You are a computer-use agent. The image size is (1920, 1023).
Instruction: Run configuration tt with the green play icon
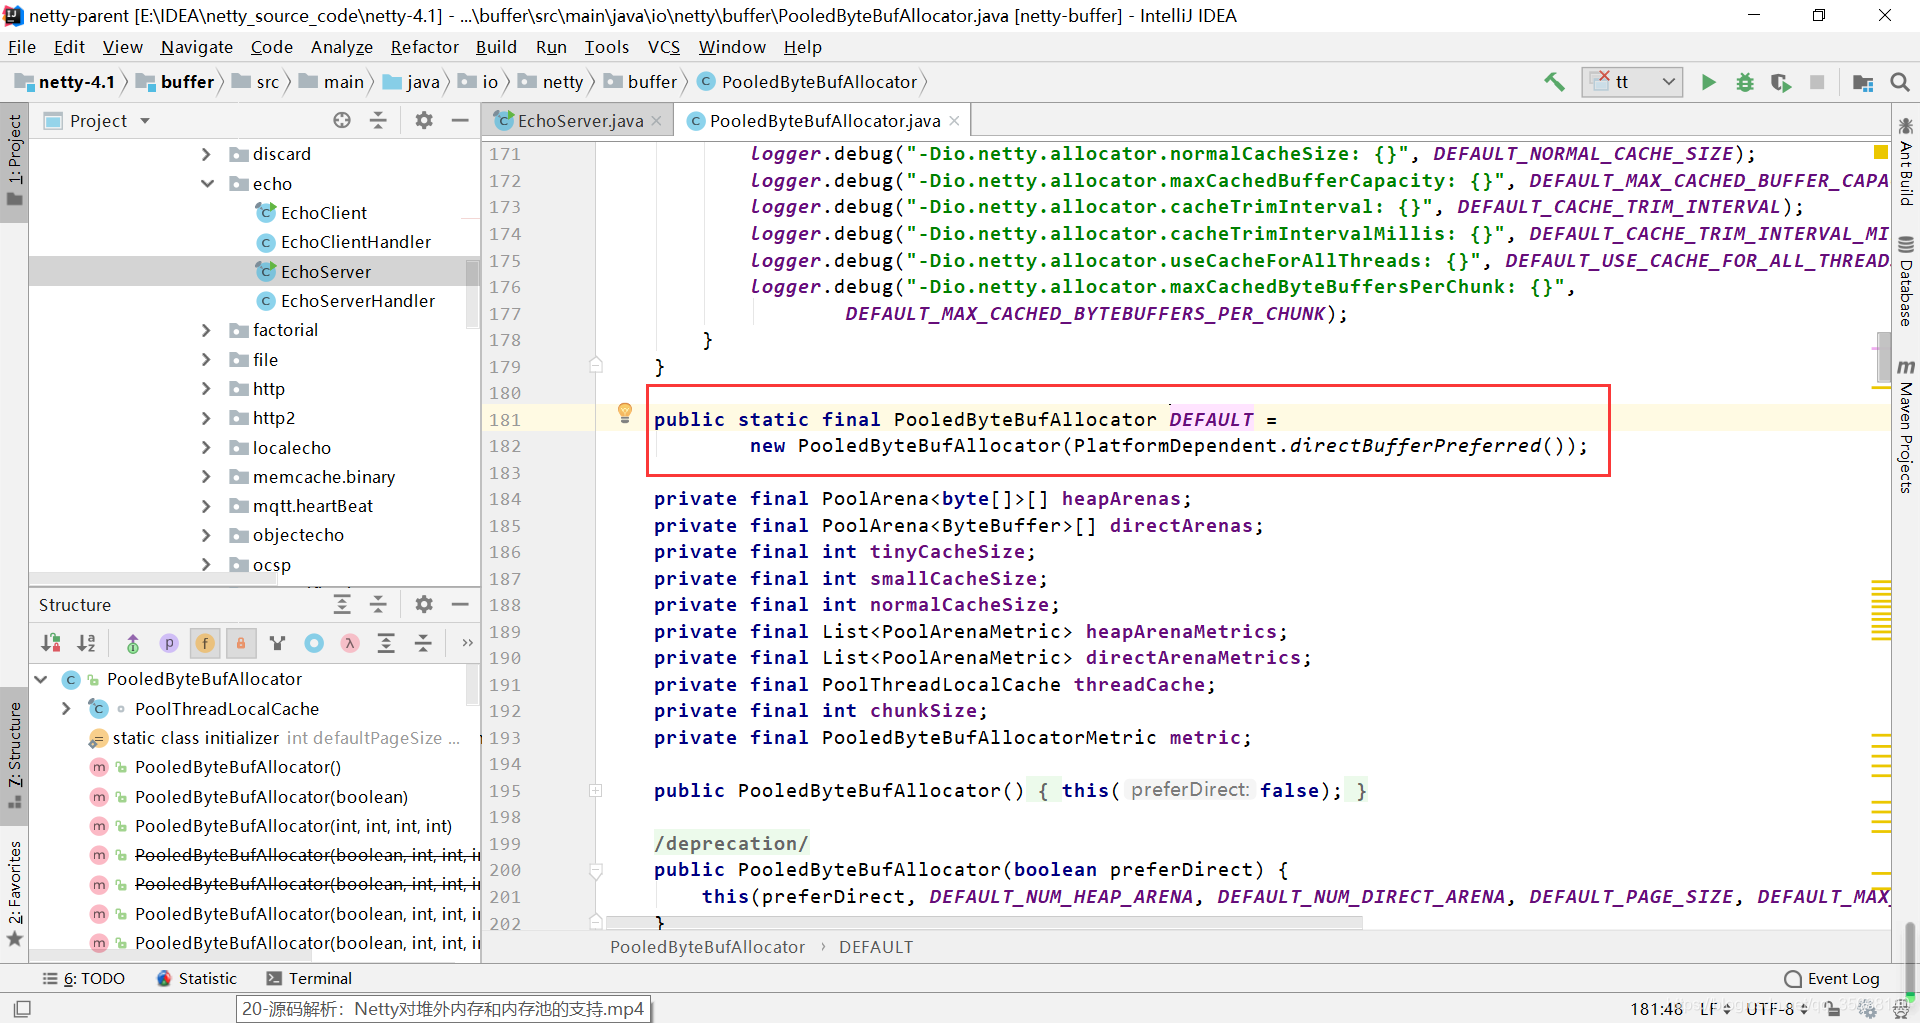click(1708, 82)
